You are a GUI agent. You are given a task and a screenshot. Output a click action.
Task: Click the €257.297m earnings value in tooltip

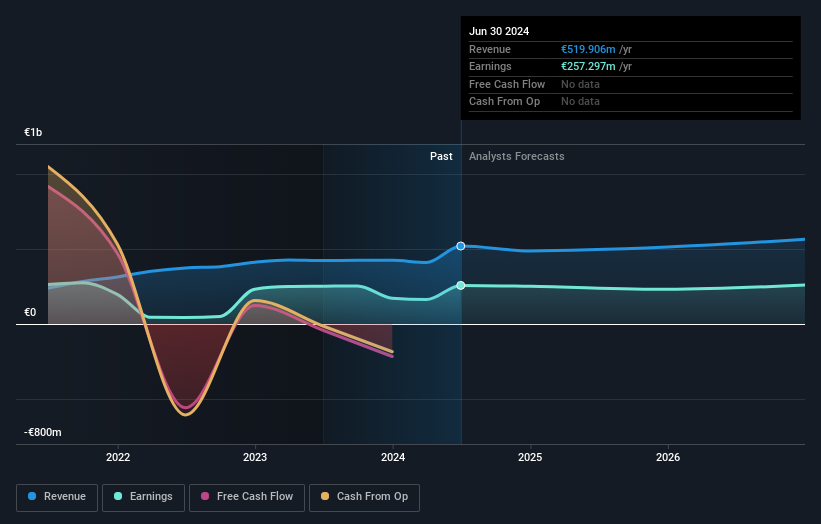point(588,66)
